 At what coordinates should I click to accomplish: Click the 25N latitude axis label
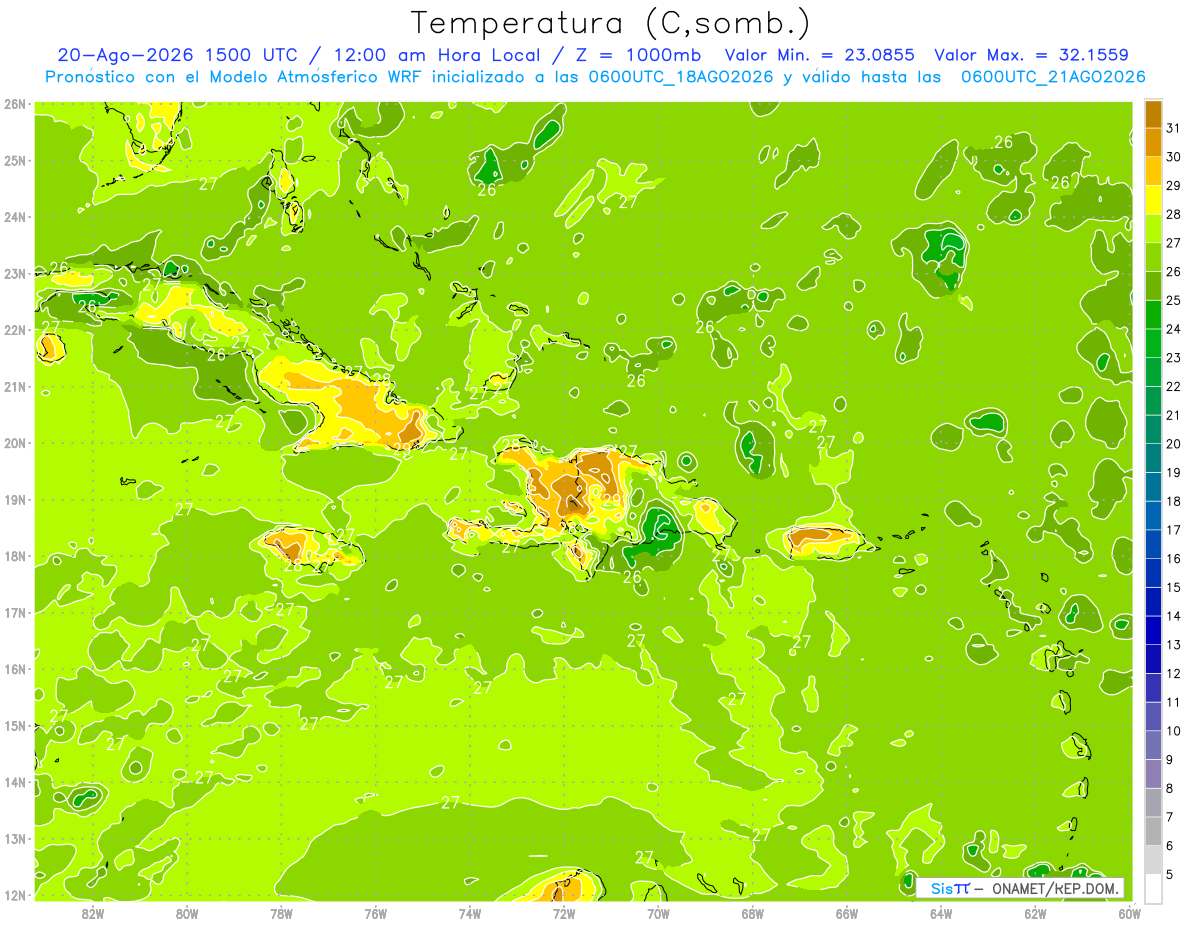pos(14,160)
